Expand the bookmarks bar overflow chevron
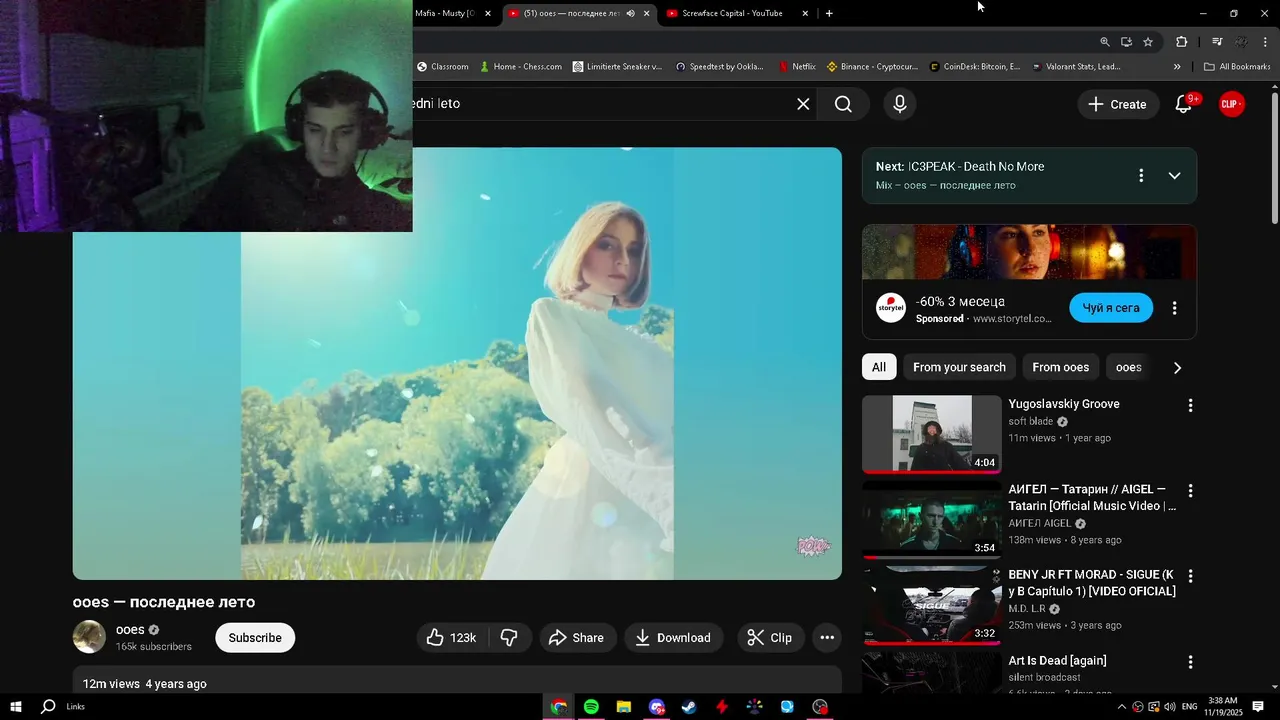1280x720 pixels. (1177, 67)
